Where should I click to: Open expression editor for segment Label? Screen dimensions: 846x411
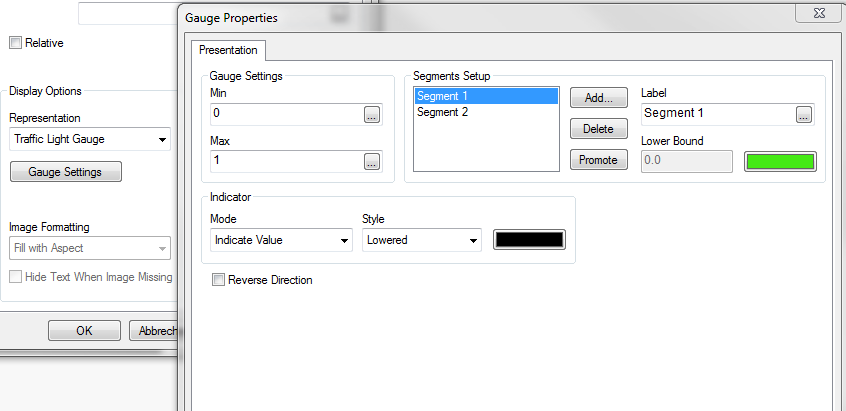[x=803, y=115]
